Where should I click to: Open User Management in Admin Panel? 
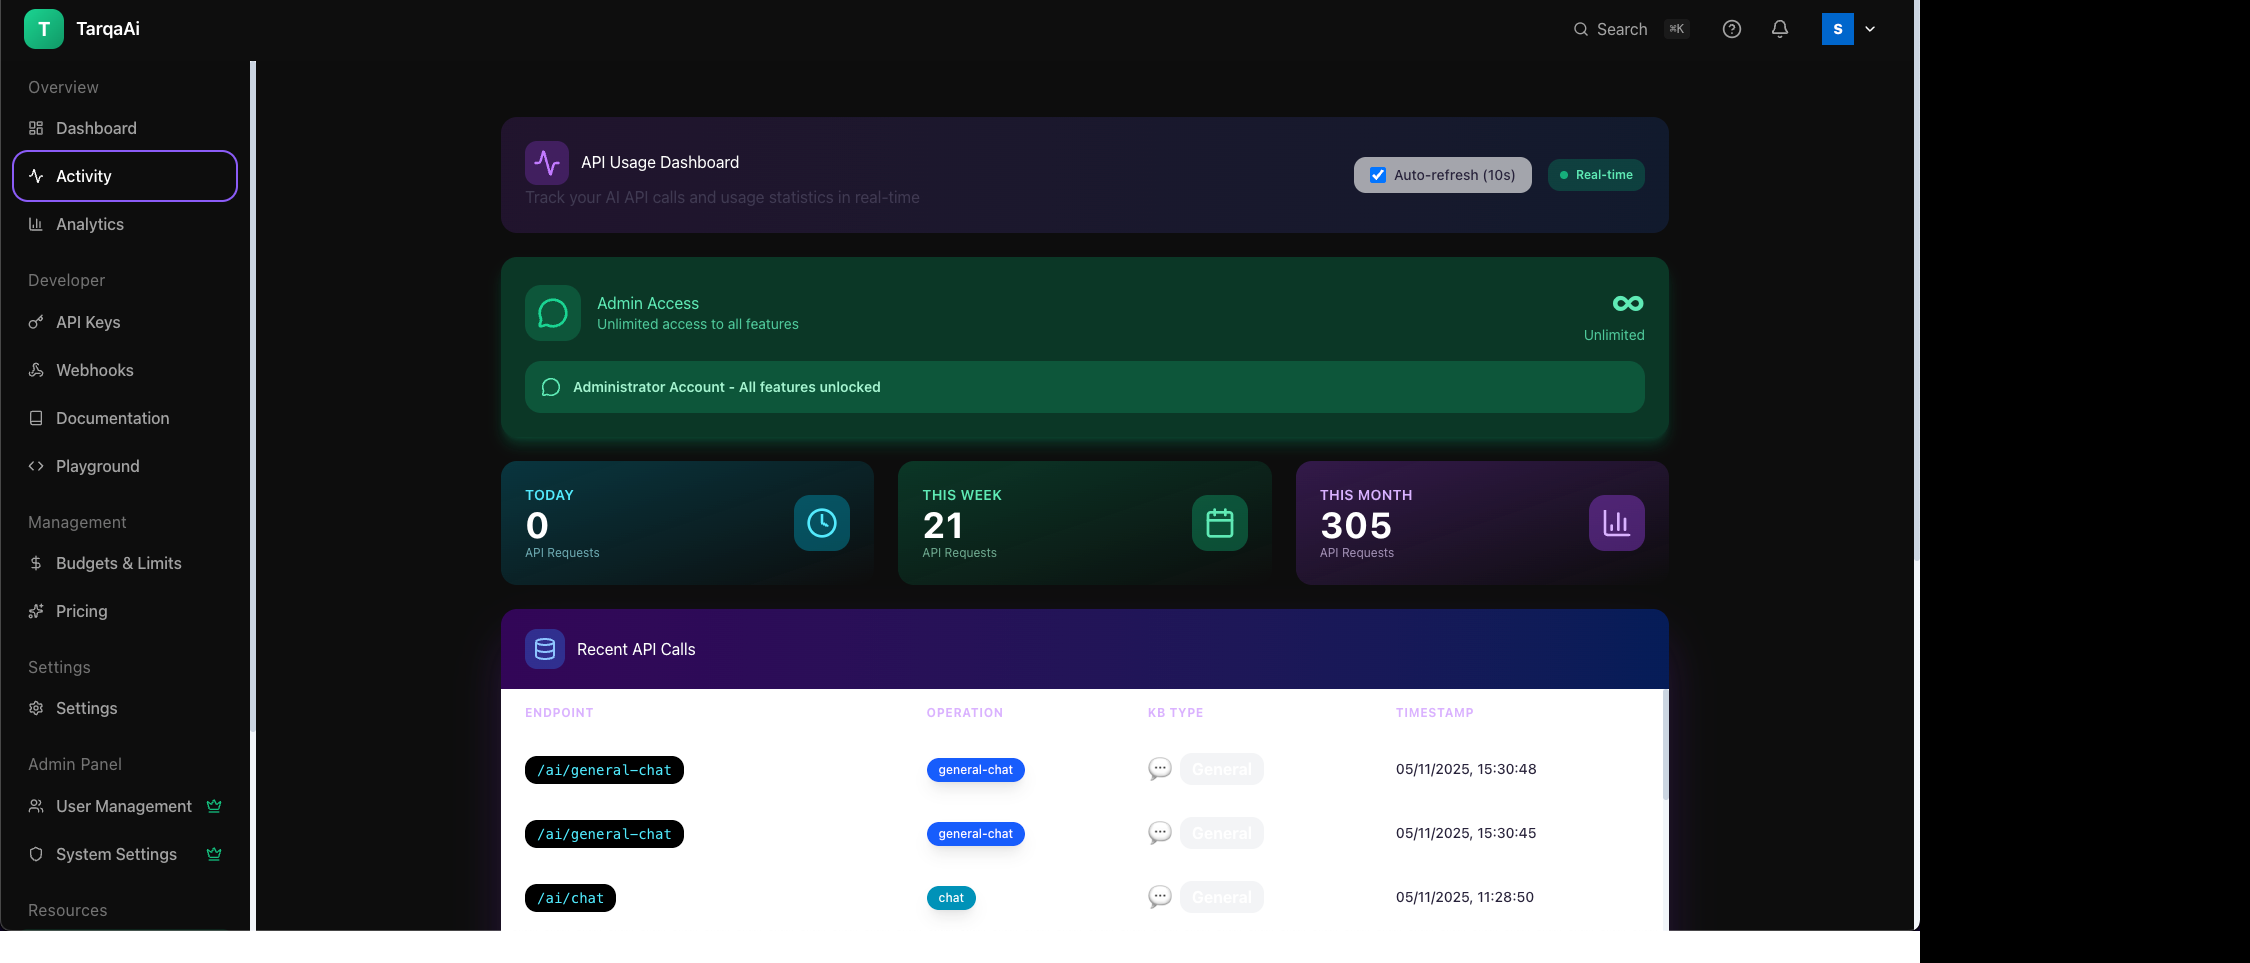point(125,806)
